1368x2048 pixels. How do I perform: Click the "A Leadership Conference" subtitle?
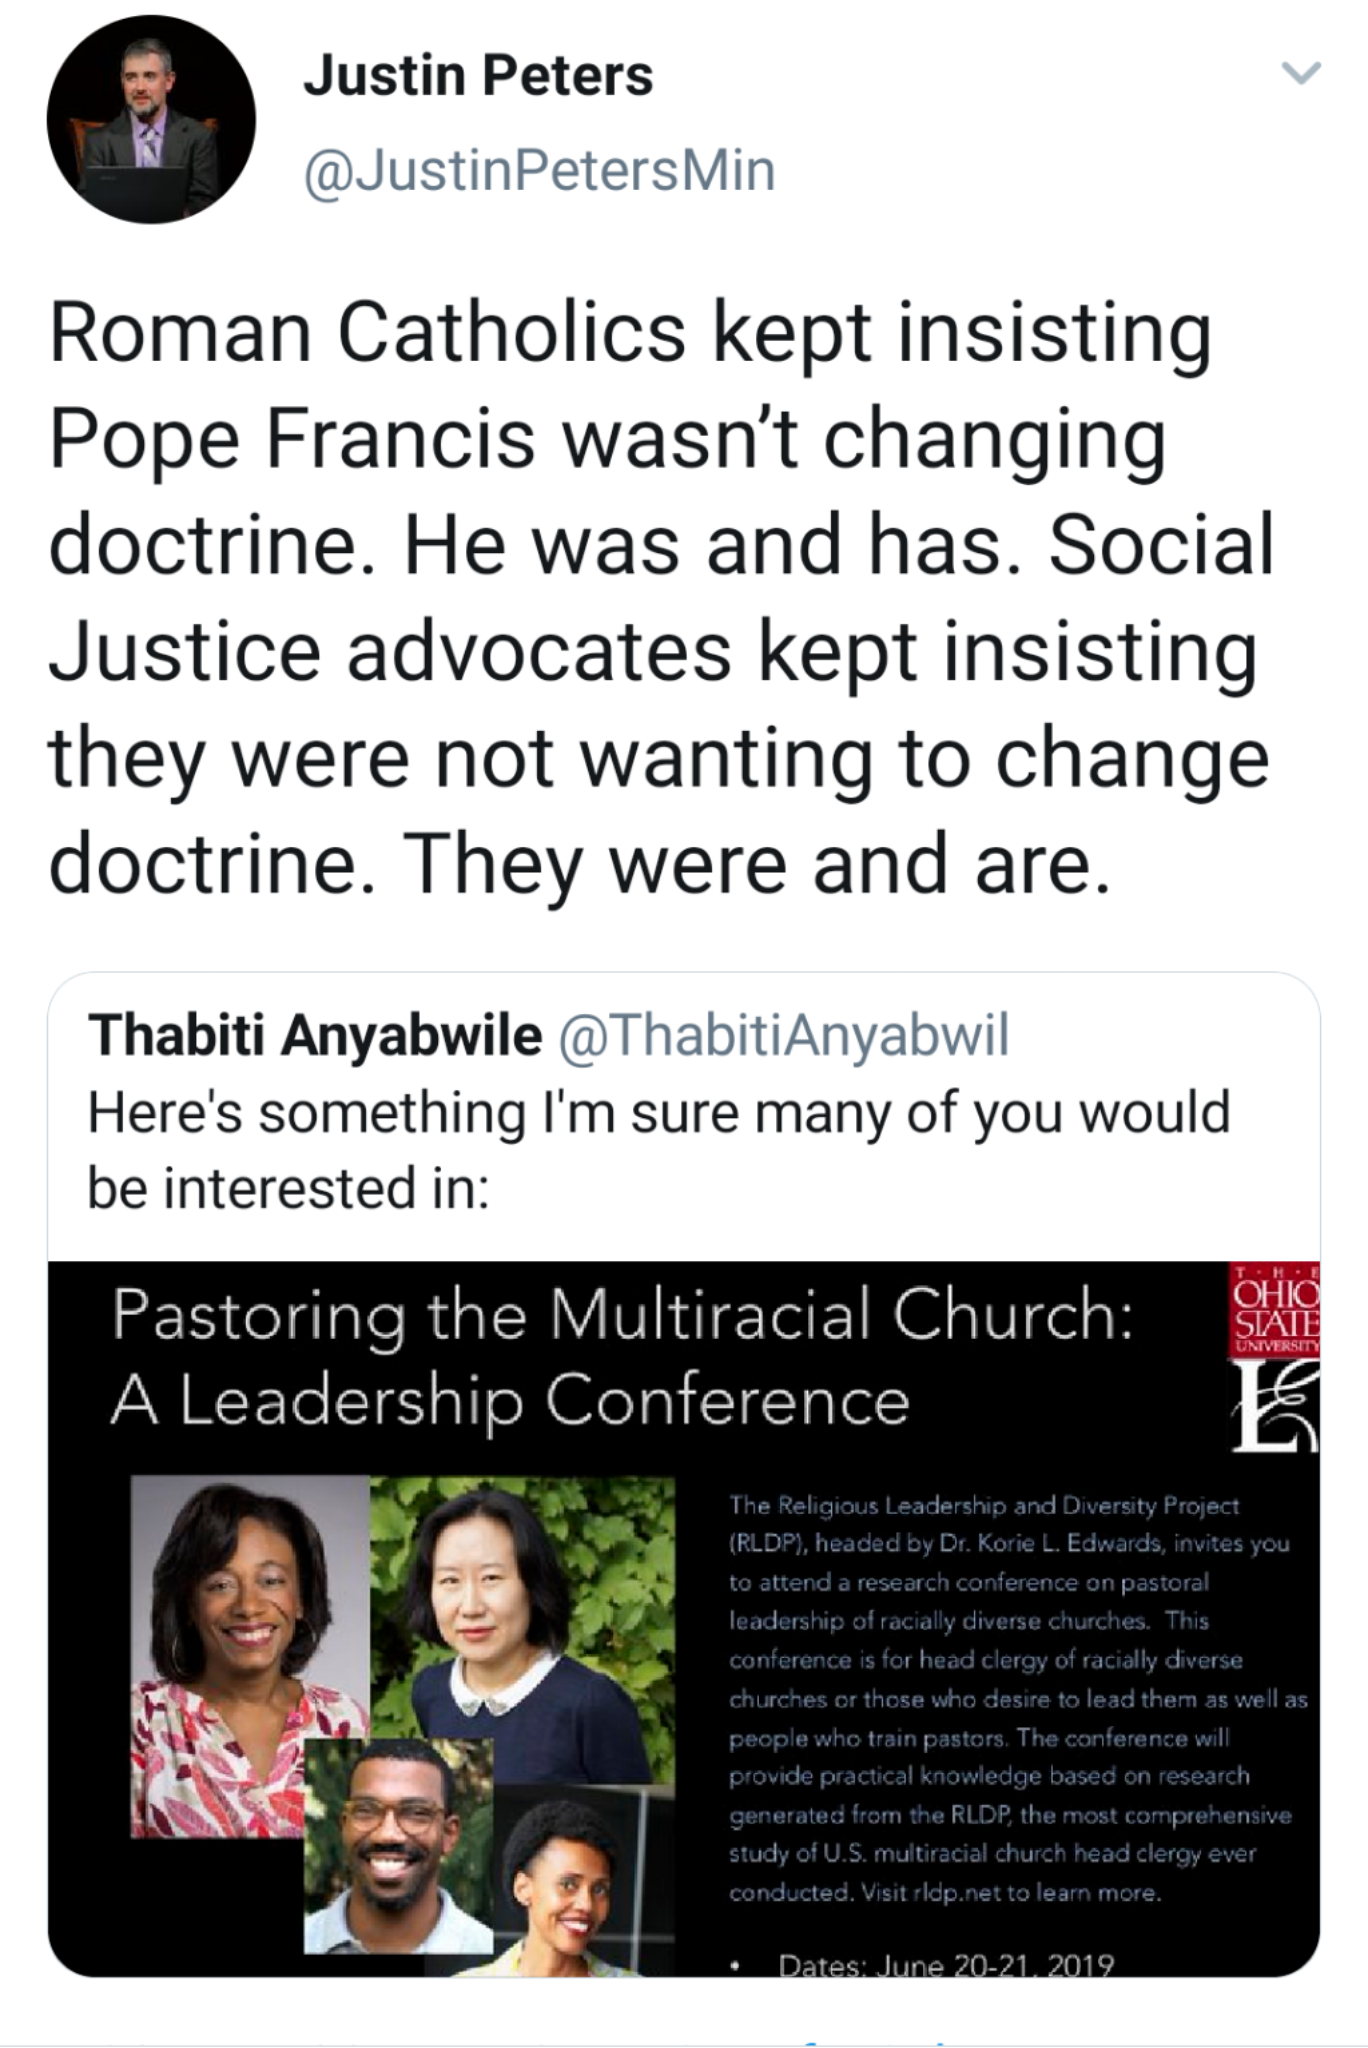coord(510,1400)
